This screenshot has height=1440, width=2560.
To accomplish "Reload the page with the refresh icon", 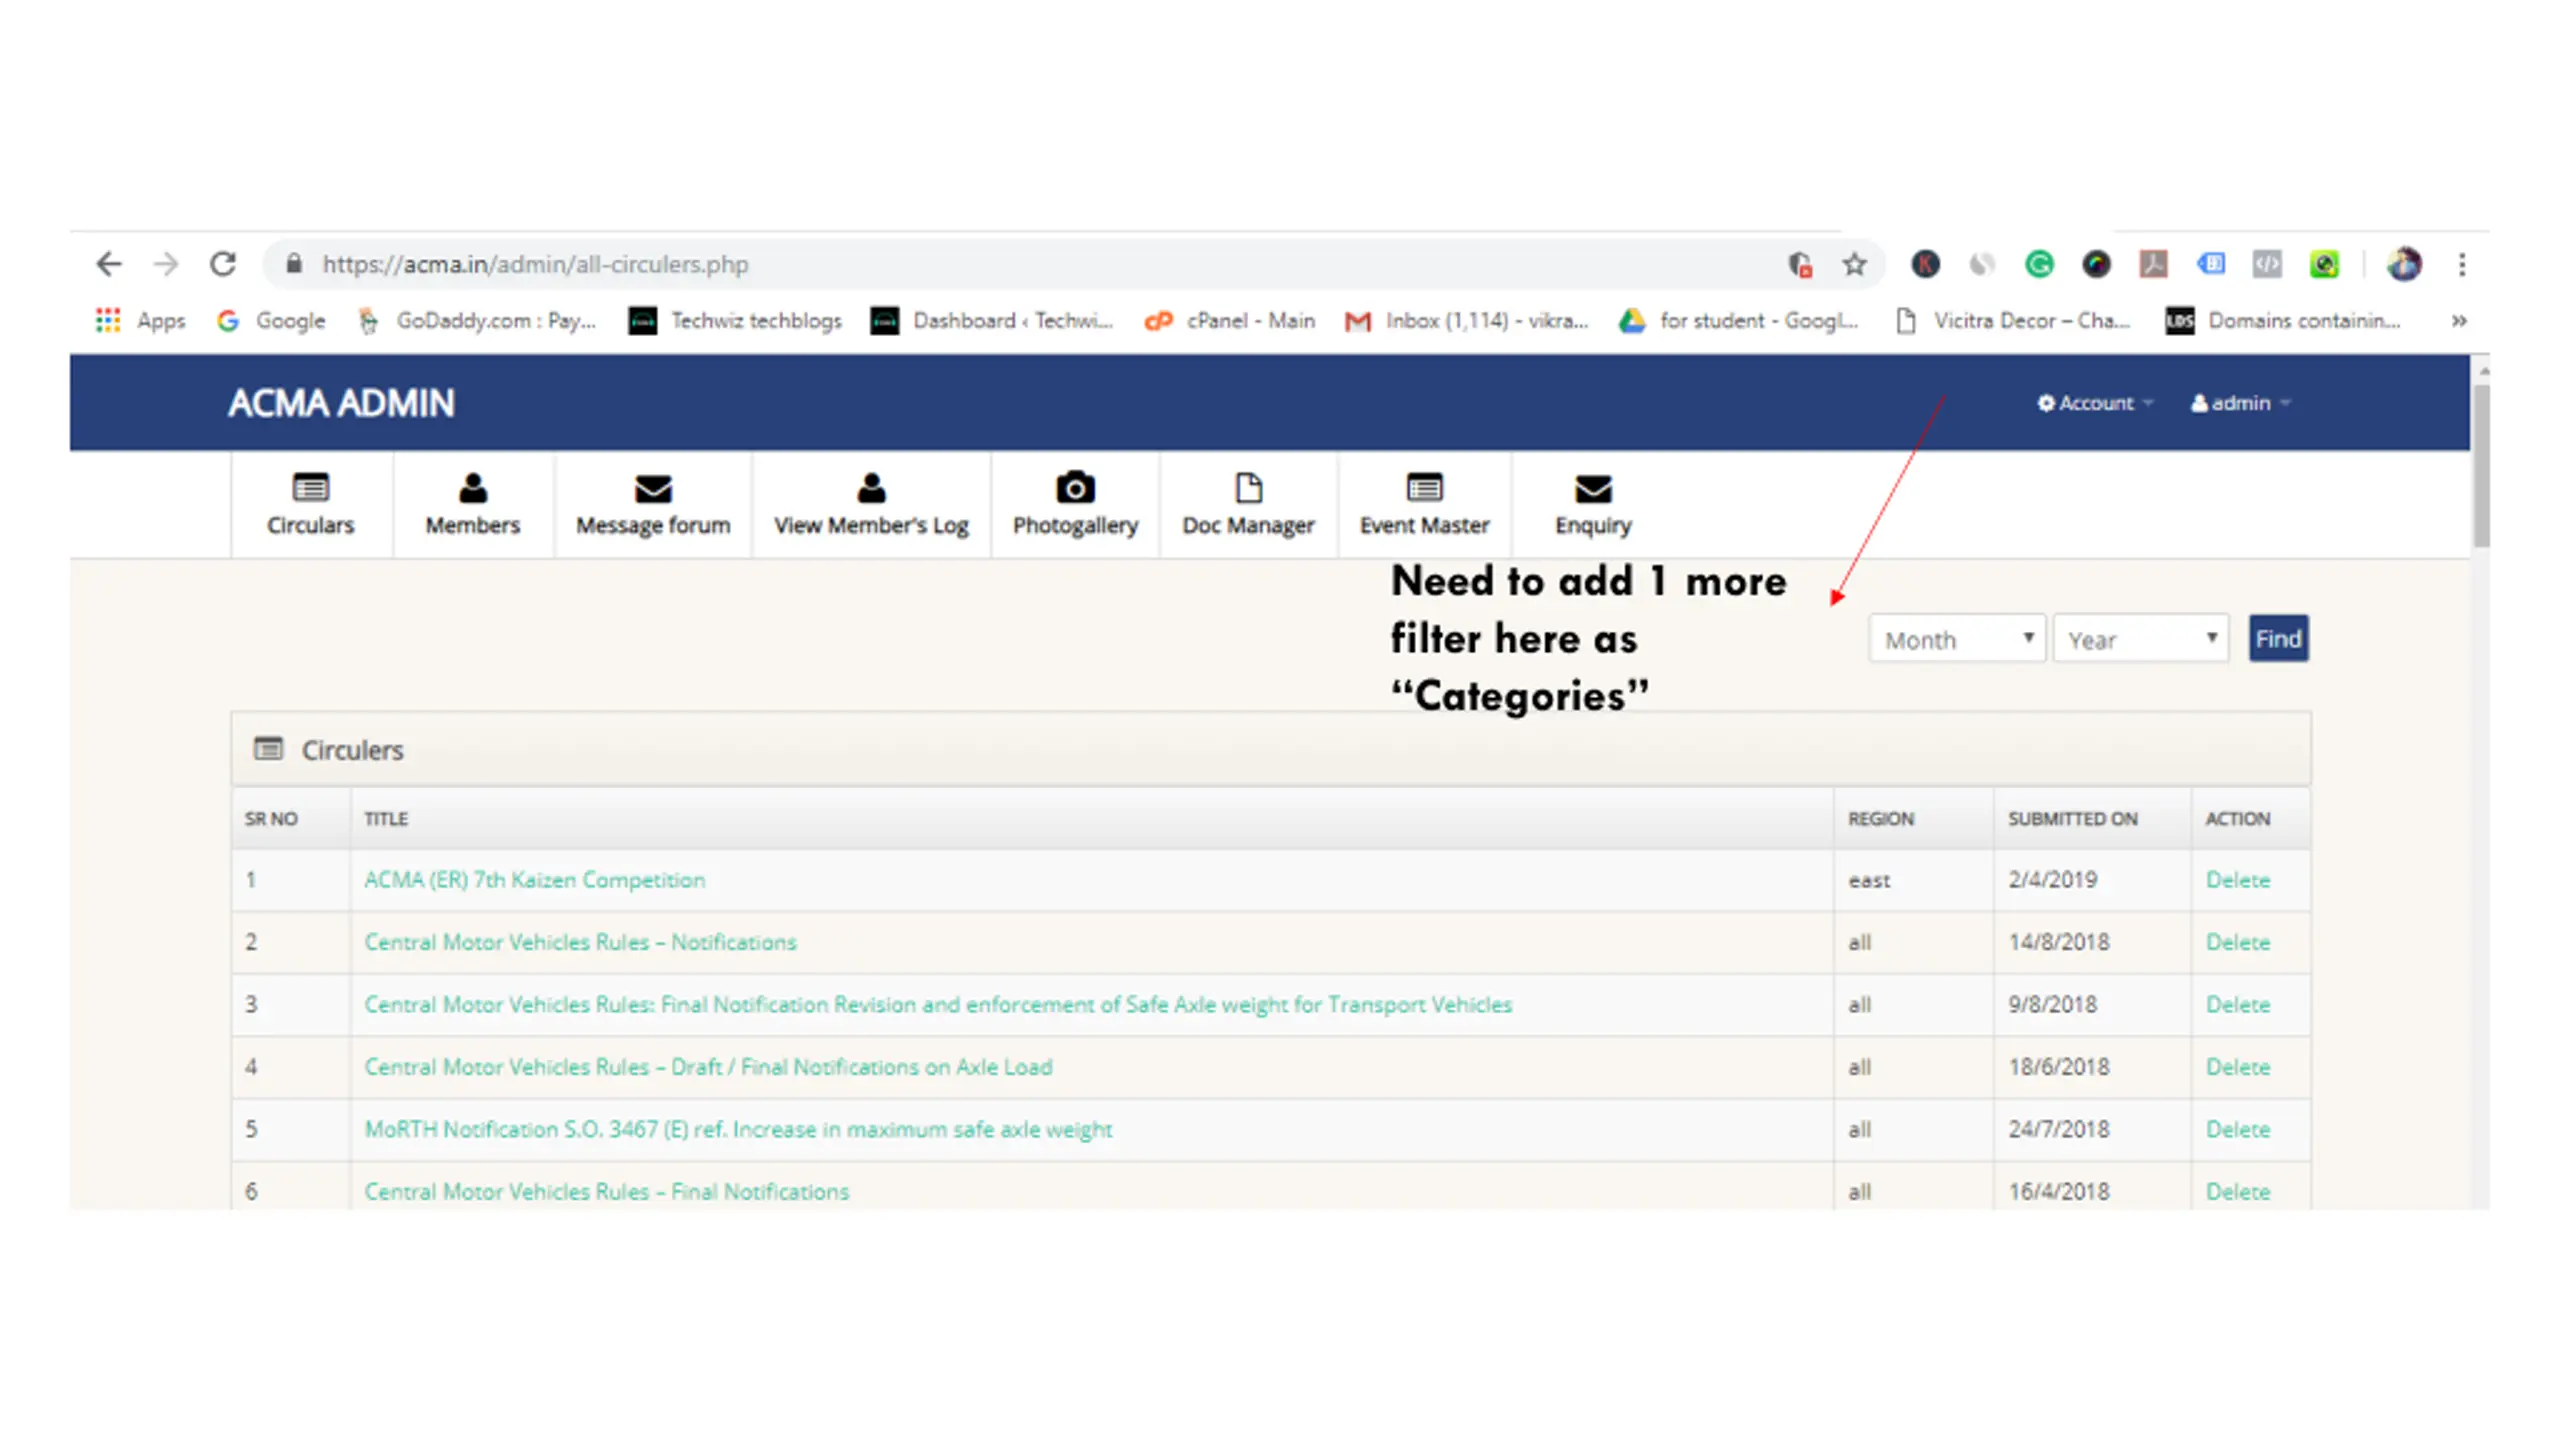I will pos(222,264).
